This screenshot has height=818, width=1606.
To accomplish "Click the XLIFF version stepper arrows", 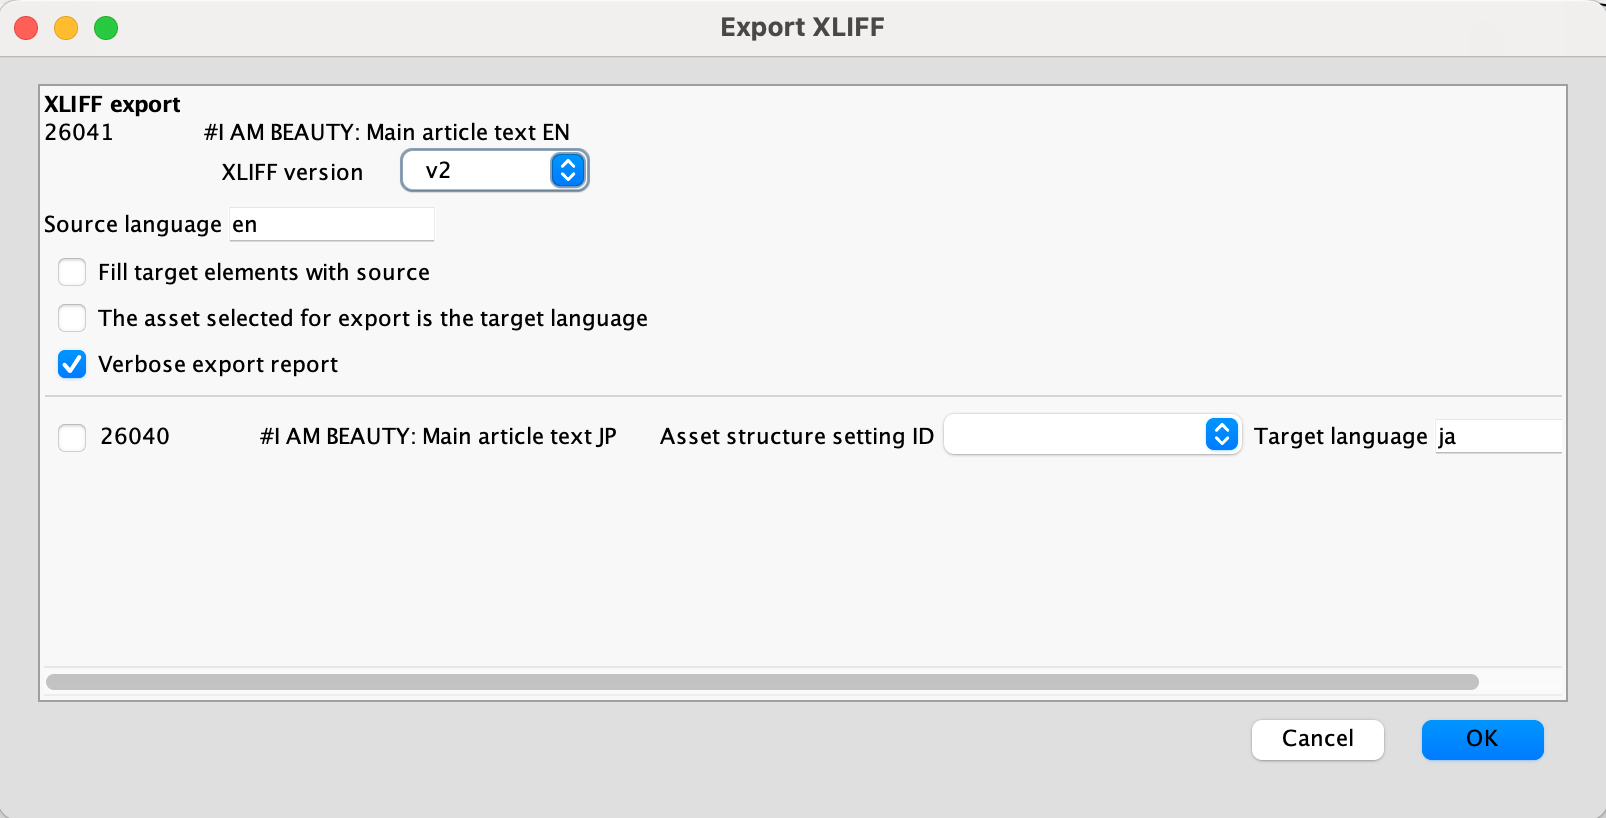I will tap(567, 171).
